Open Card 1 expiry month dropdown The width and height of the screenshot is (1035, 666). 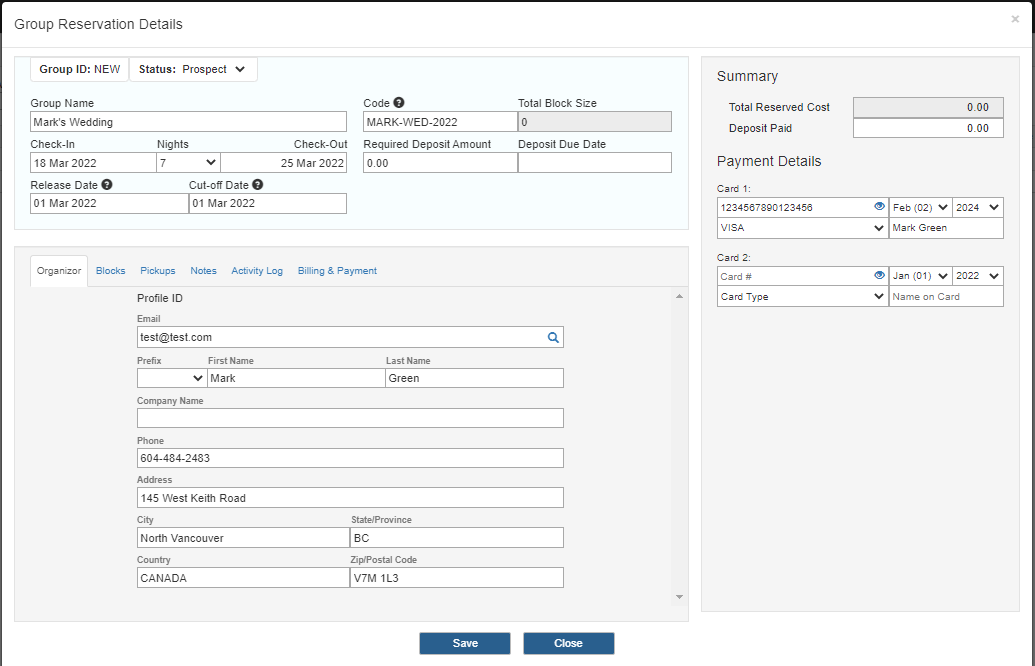click(x=921, y=207)
